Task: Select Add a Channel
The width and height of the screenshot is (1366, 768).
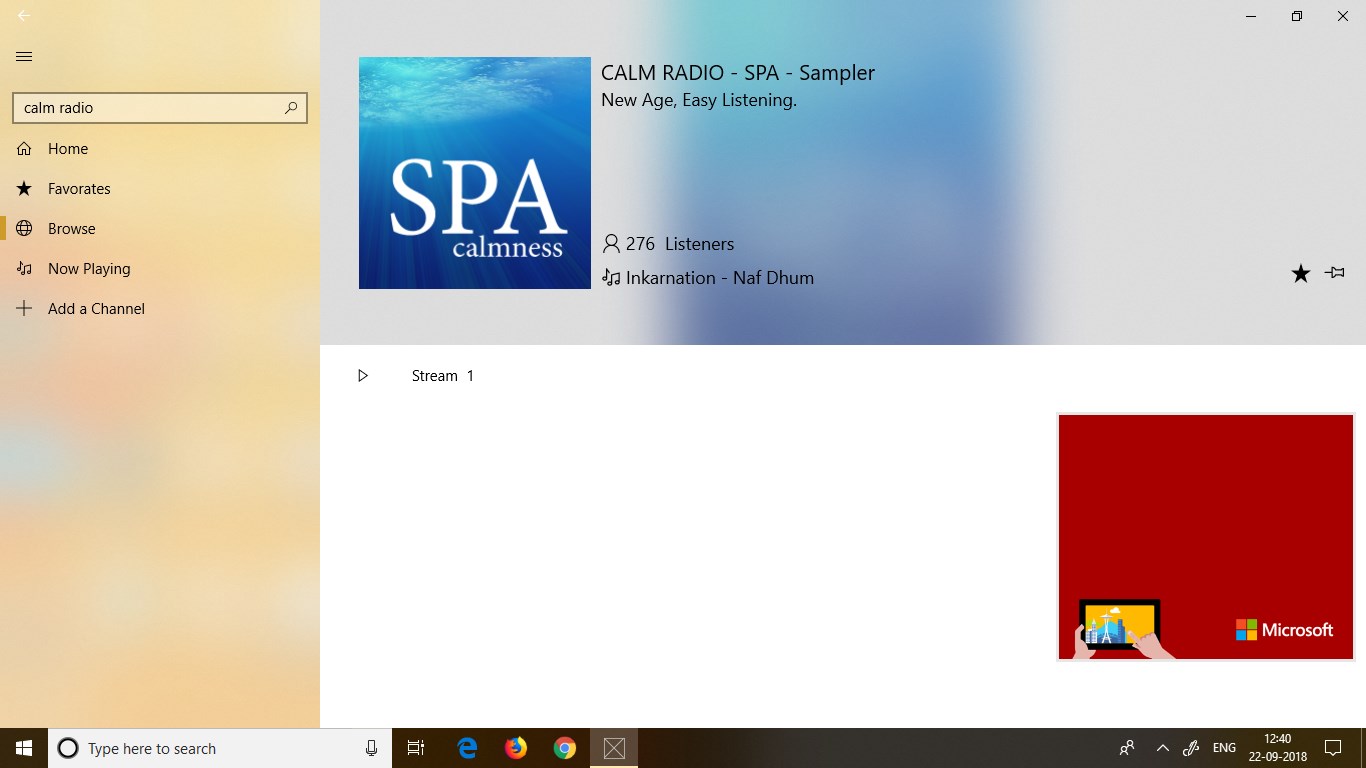Action: pyautogui.click(x=160, y=308)
